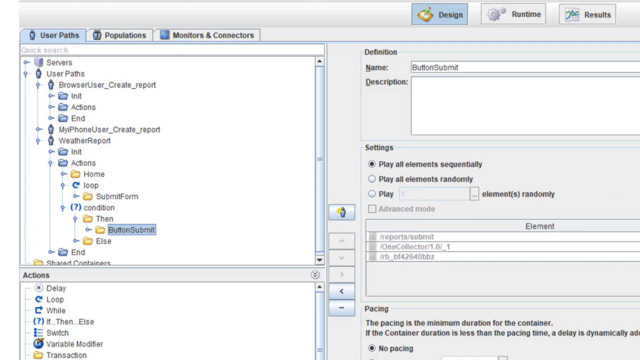Viewport: 640px width, 360px height.
Task: Click the left arrow button
Action: [x=342, y=291]
